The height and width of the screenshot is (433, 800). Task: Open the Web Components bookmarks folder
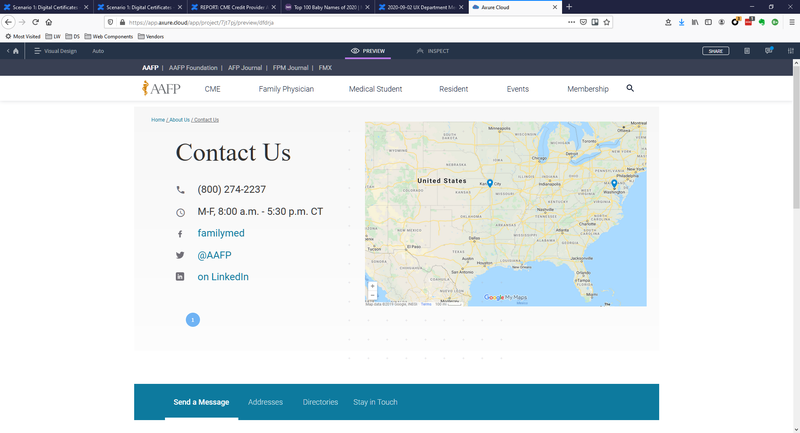[x=108, y=36]
